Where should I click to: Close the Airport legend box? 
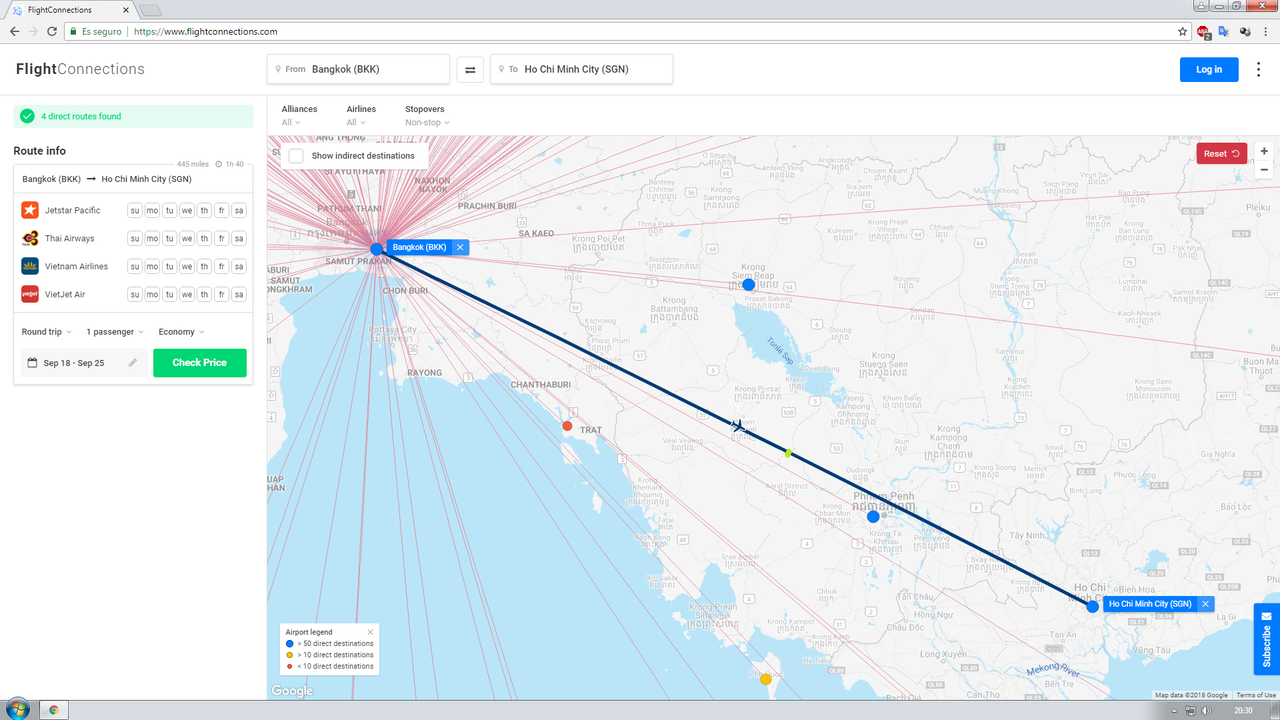pos(370,632)
